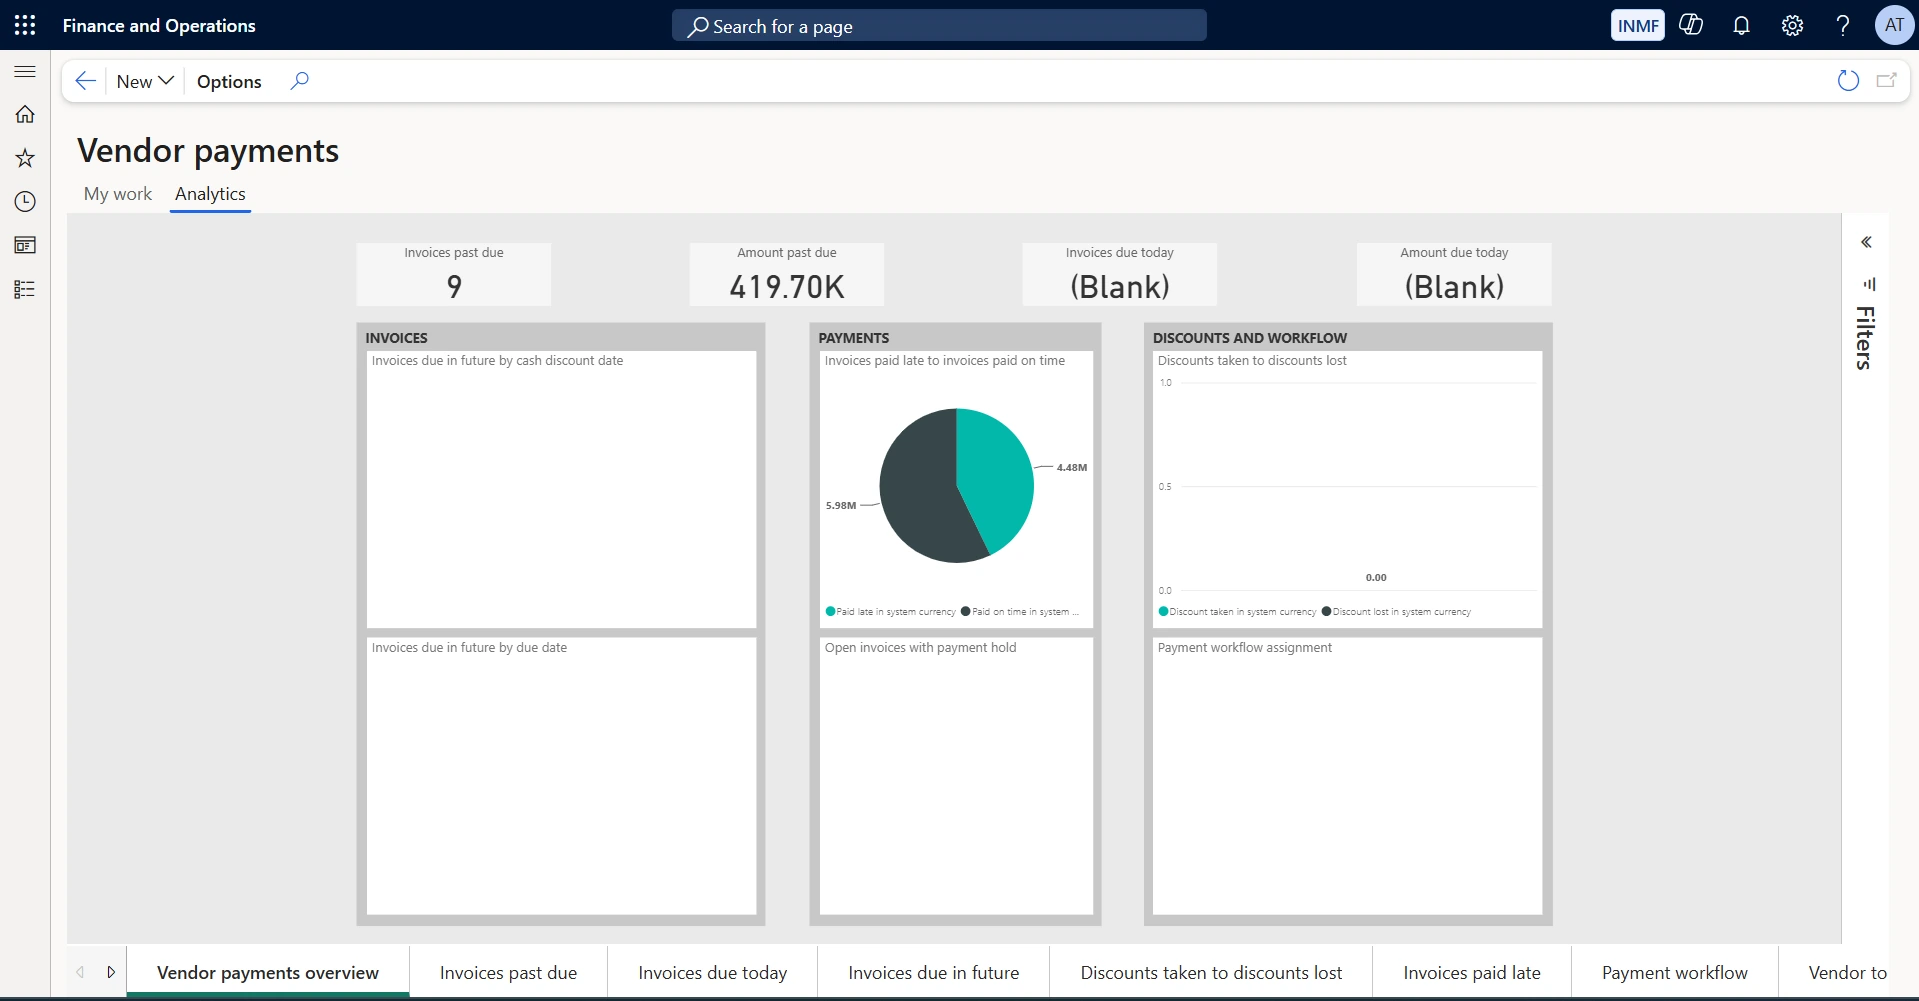Select the Analytics tab
Image resolution: width=1919 pixels, height=1001 pixels.
tap(210, 194)
